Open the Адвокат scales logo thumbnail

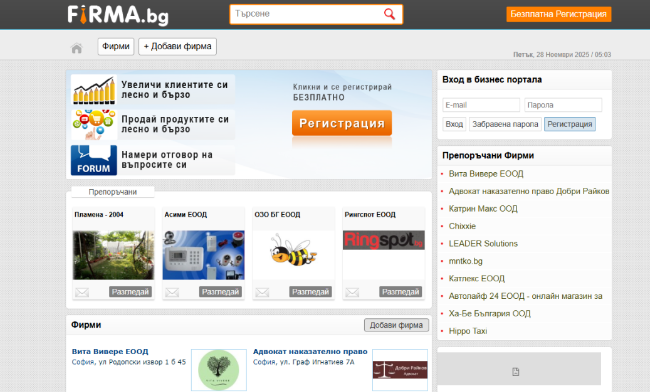point(400,370)
